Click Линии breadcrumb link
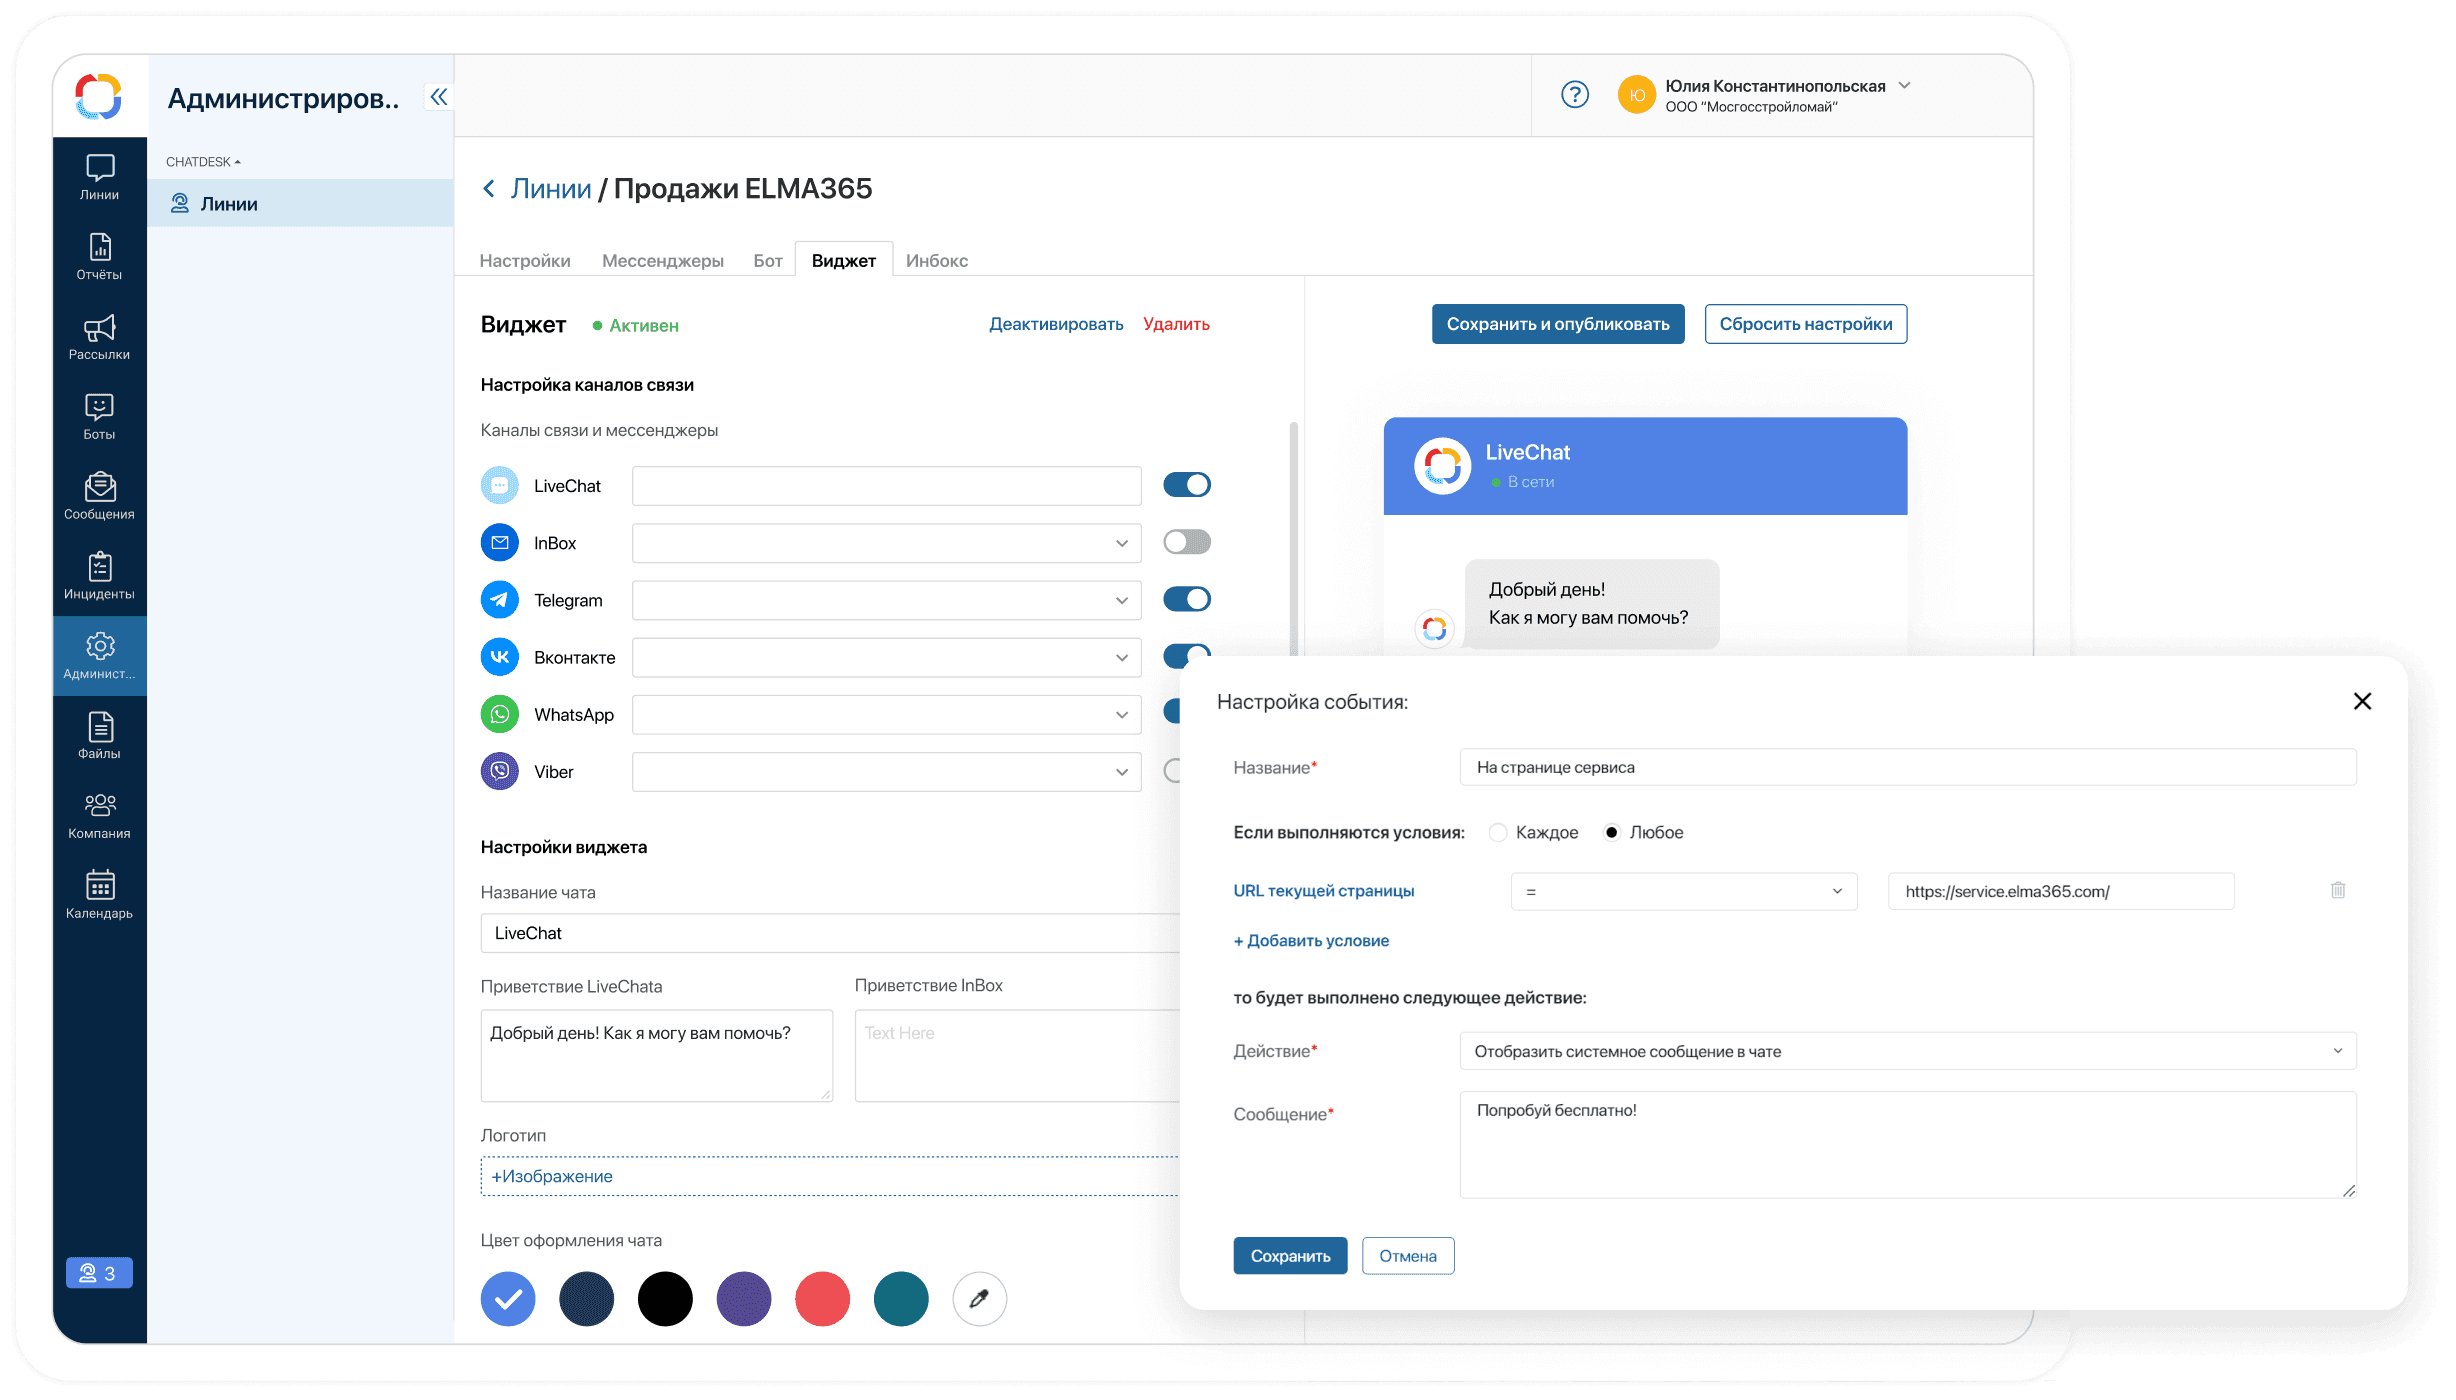This screenshot has height=1400, width=2456. click(551, 189)
